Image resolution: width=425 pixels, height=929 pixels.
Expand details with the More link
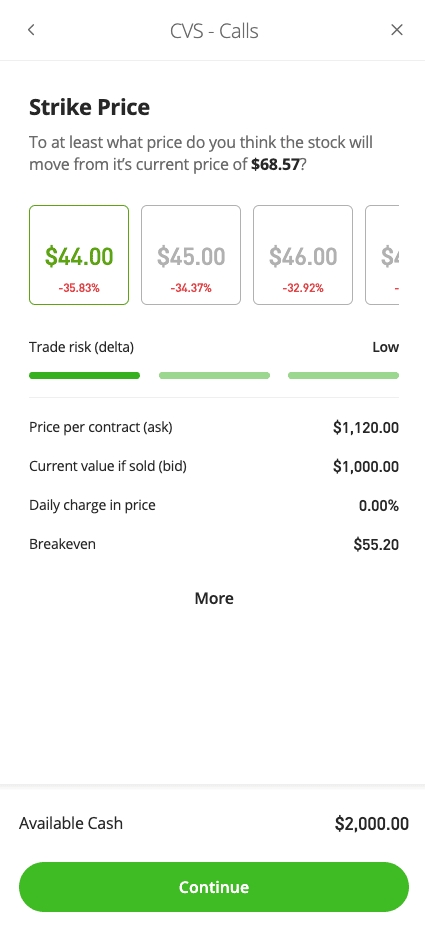coord(214,598)
